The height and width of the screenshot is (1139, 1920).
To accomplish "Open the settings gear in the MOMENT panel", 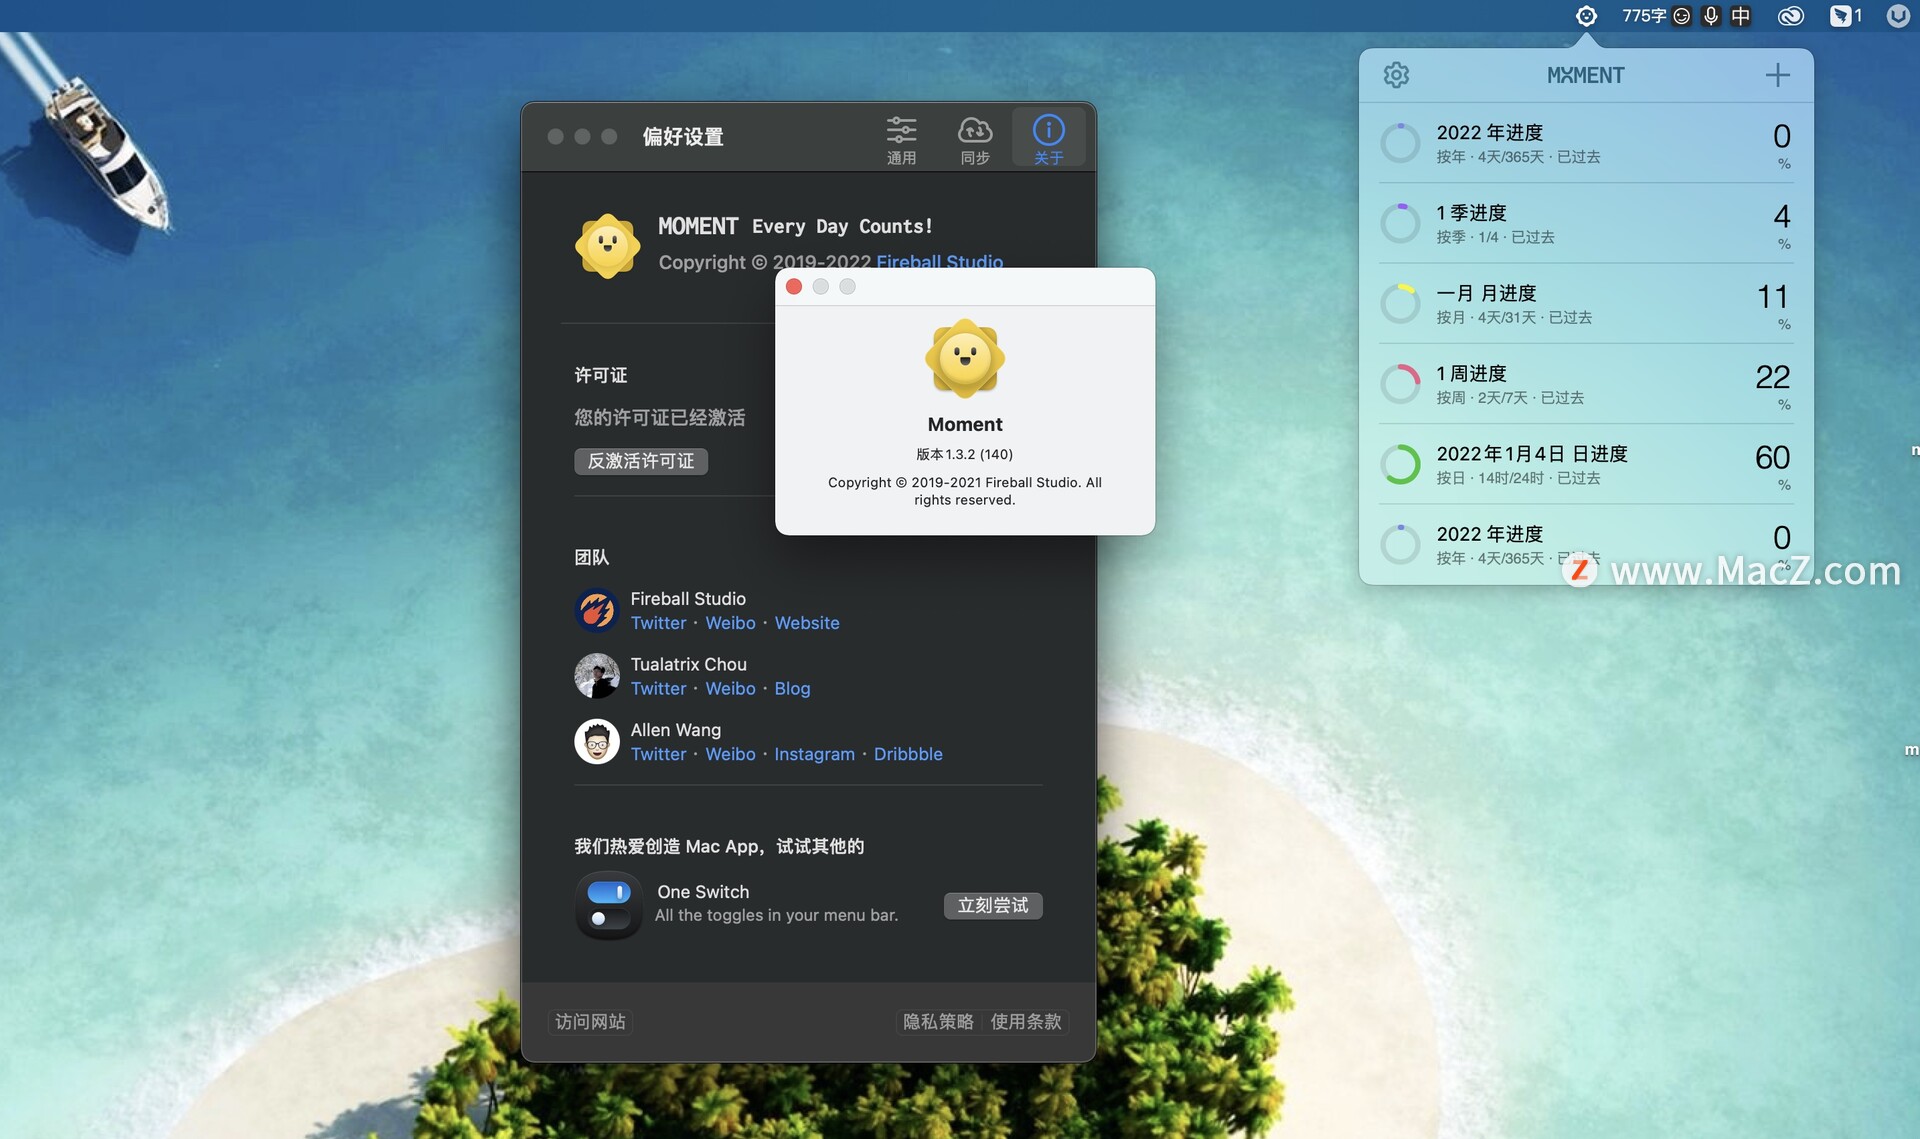I will point(1396,74).
